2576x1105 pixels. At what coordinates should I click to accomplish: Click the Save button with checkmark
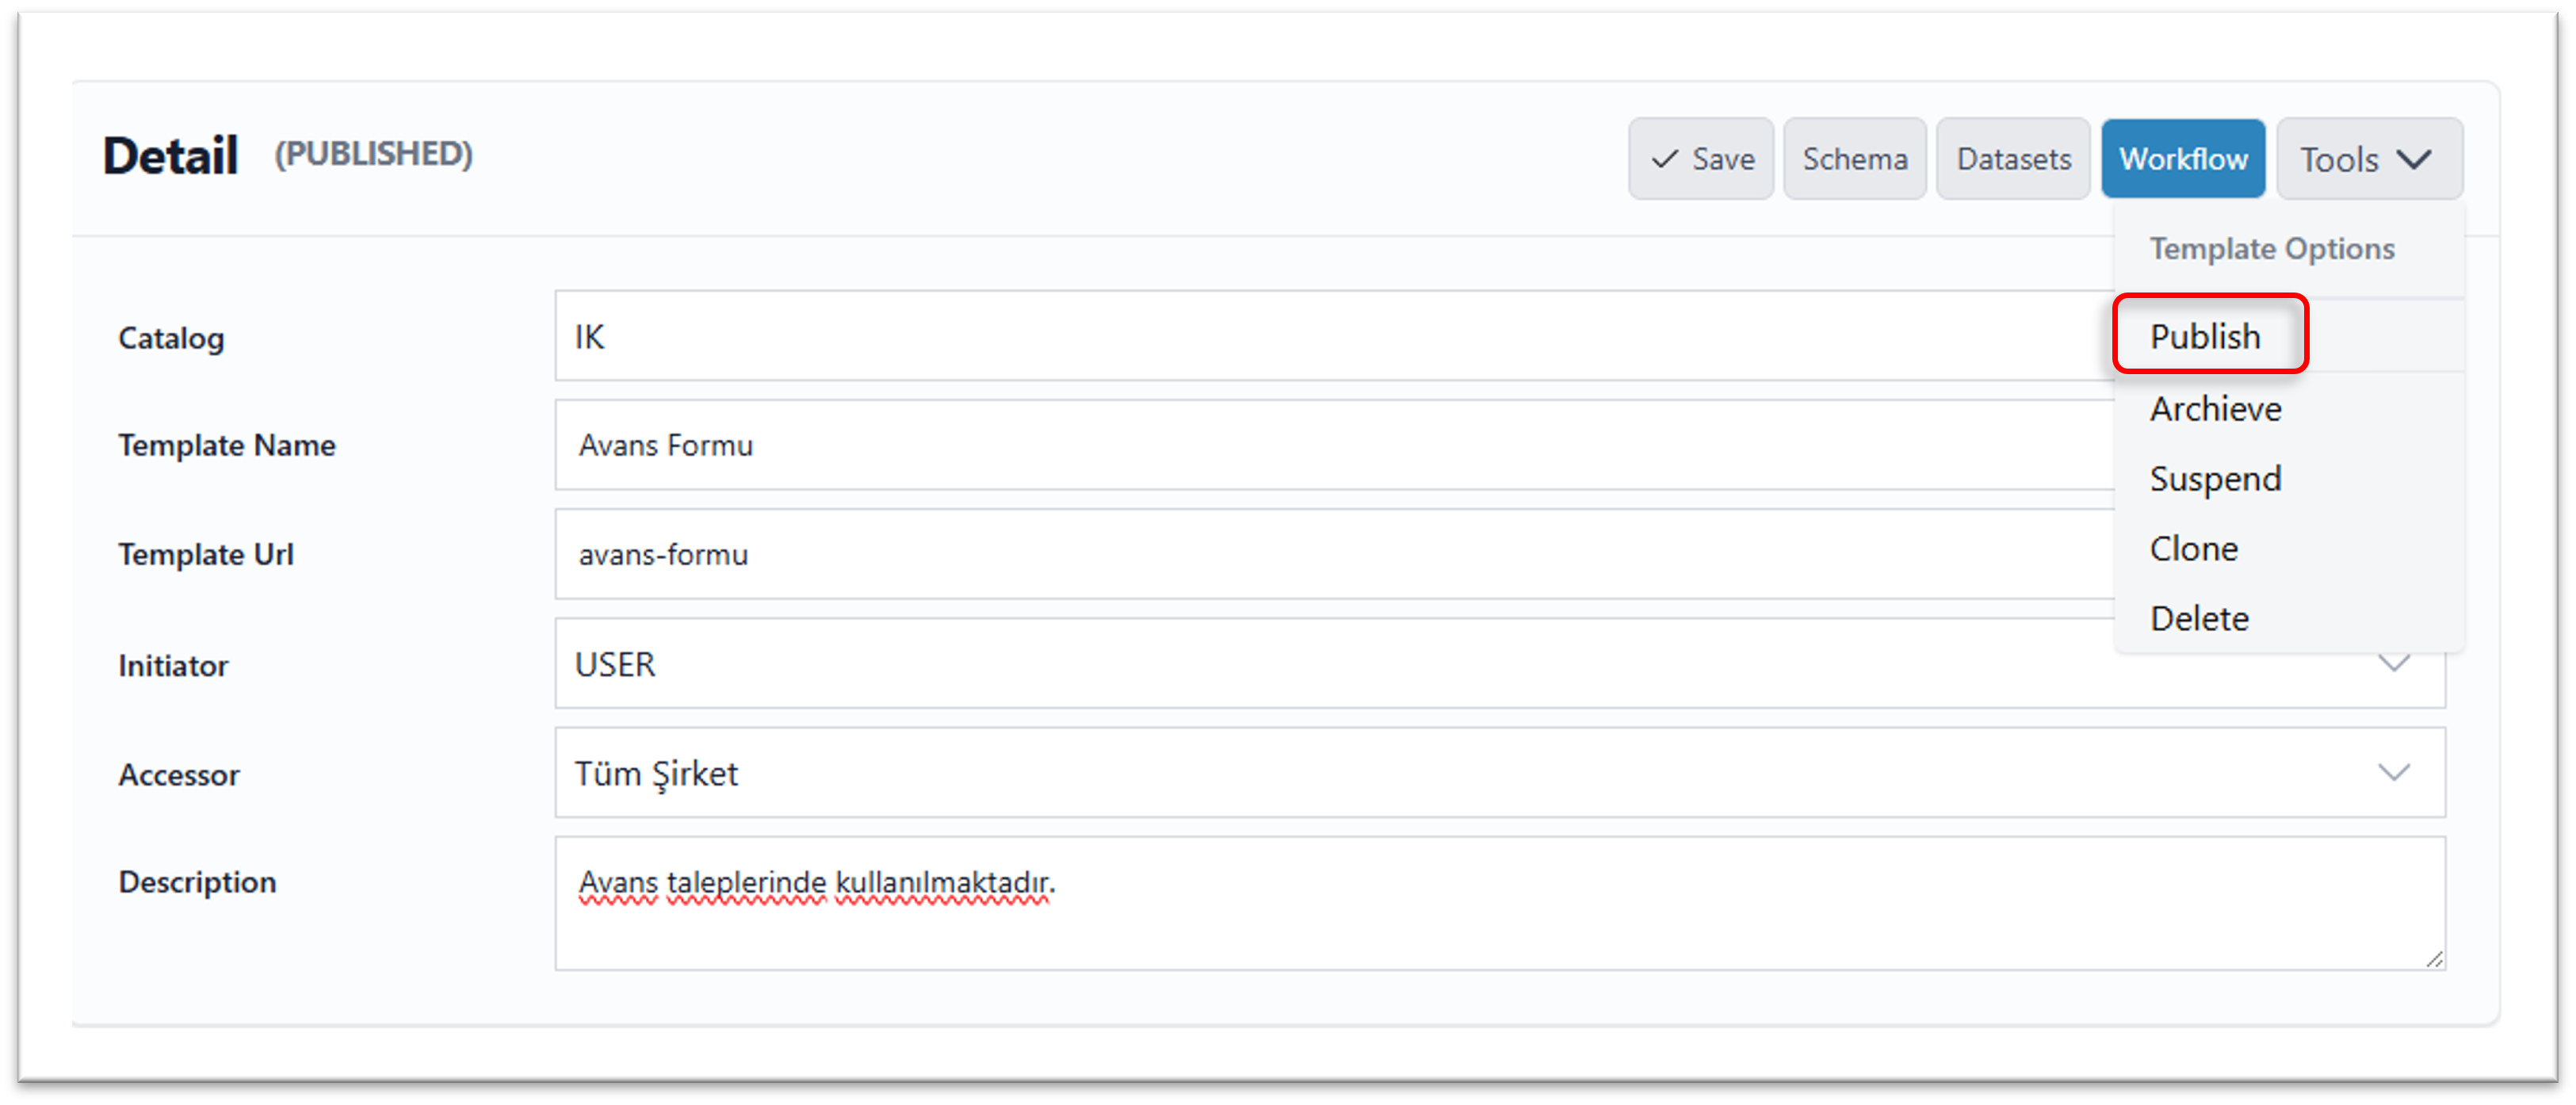[1701, 159]
